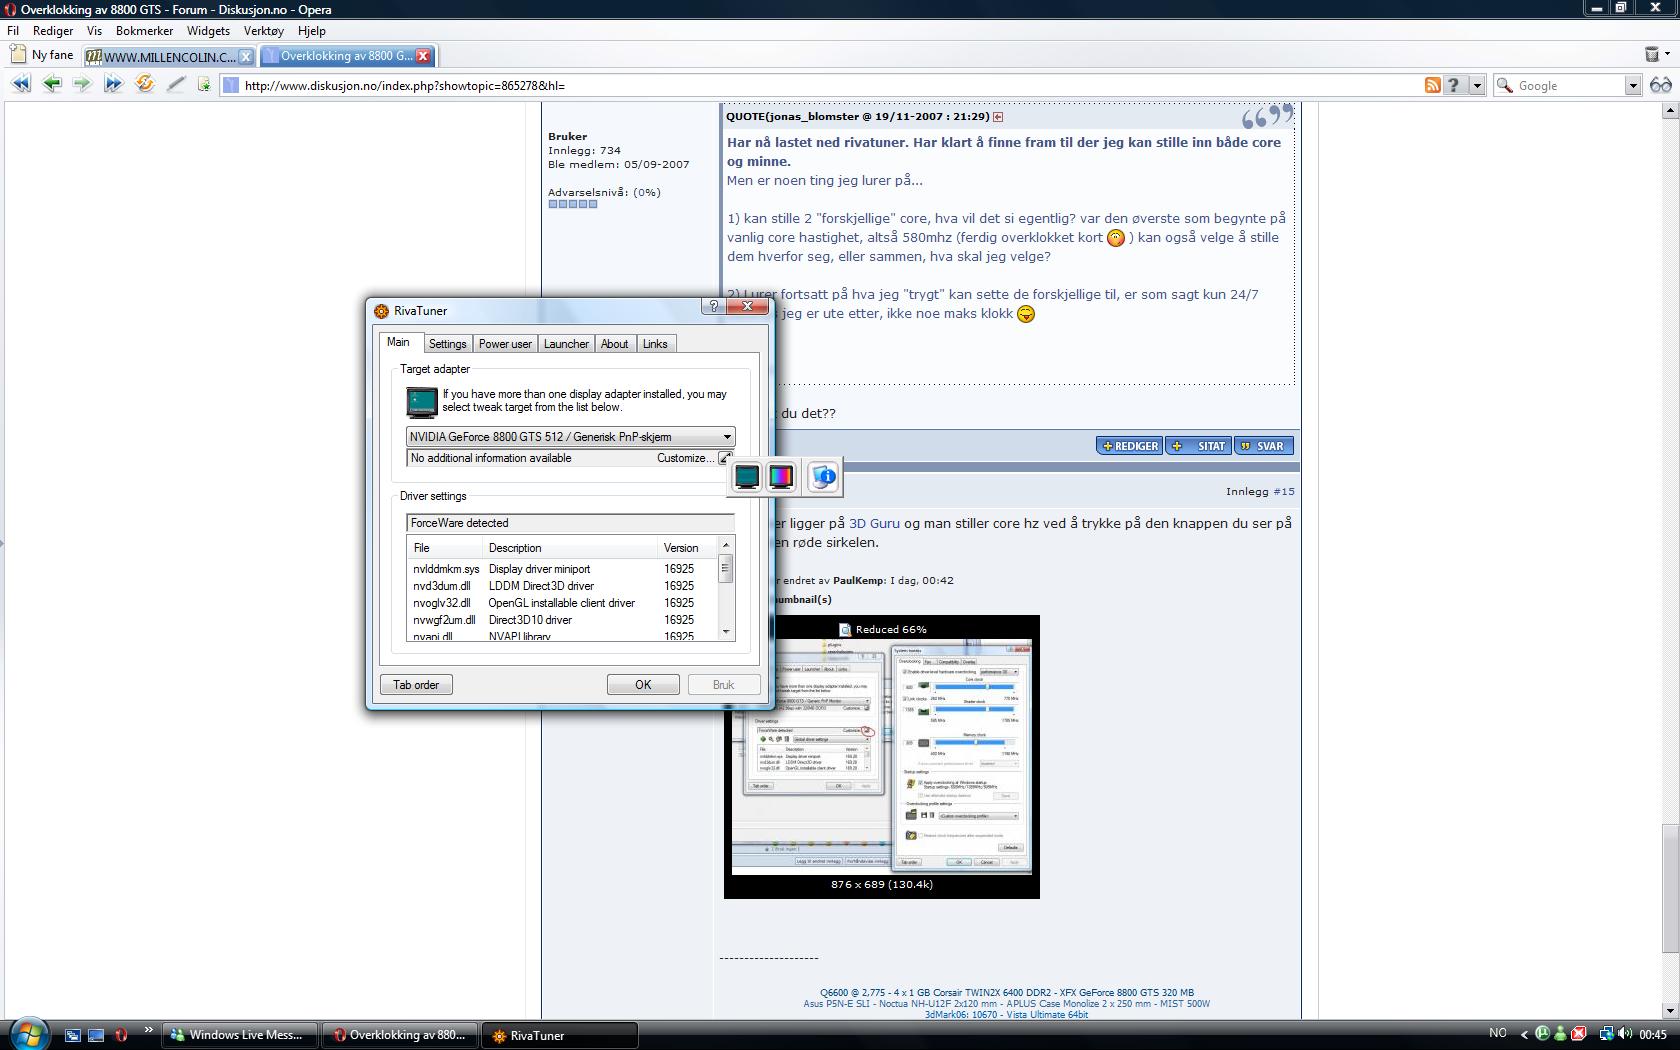
Task: Click the volume speaker tray icon
Action: click(1624, 1034)
